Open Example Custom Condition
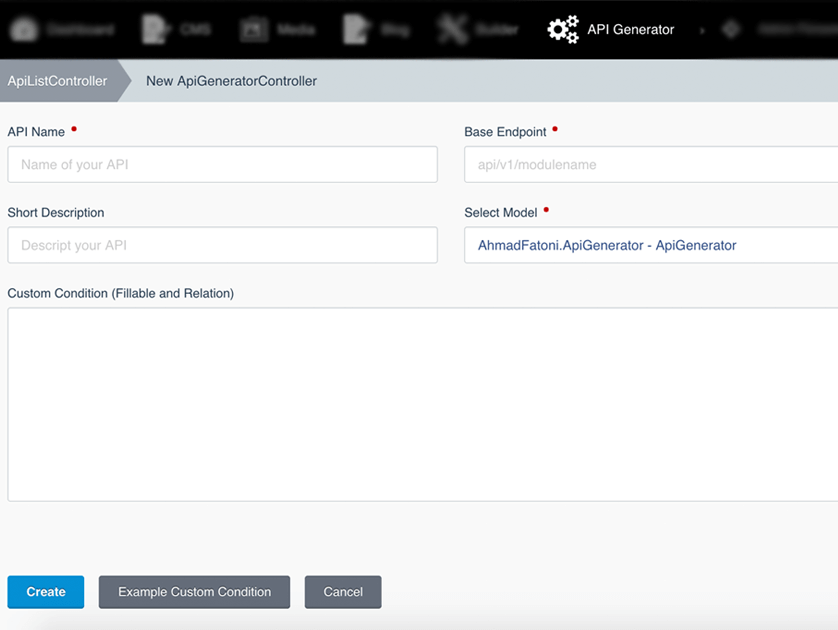 click(x=195, y=592)
